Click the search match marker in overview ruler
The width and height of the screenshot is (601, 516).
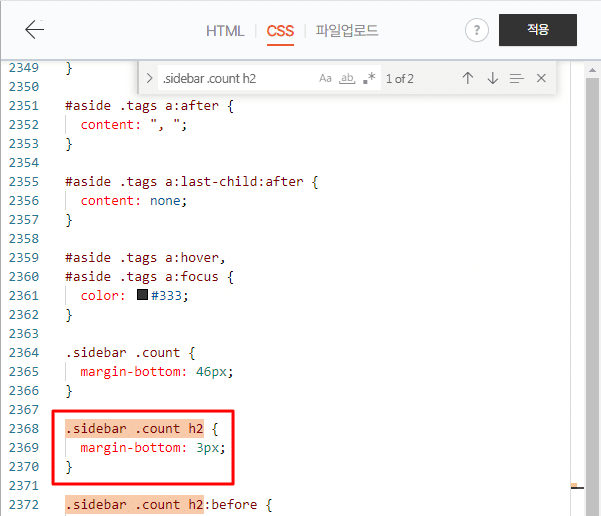click(574, 486)
